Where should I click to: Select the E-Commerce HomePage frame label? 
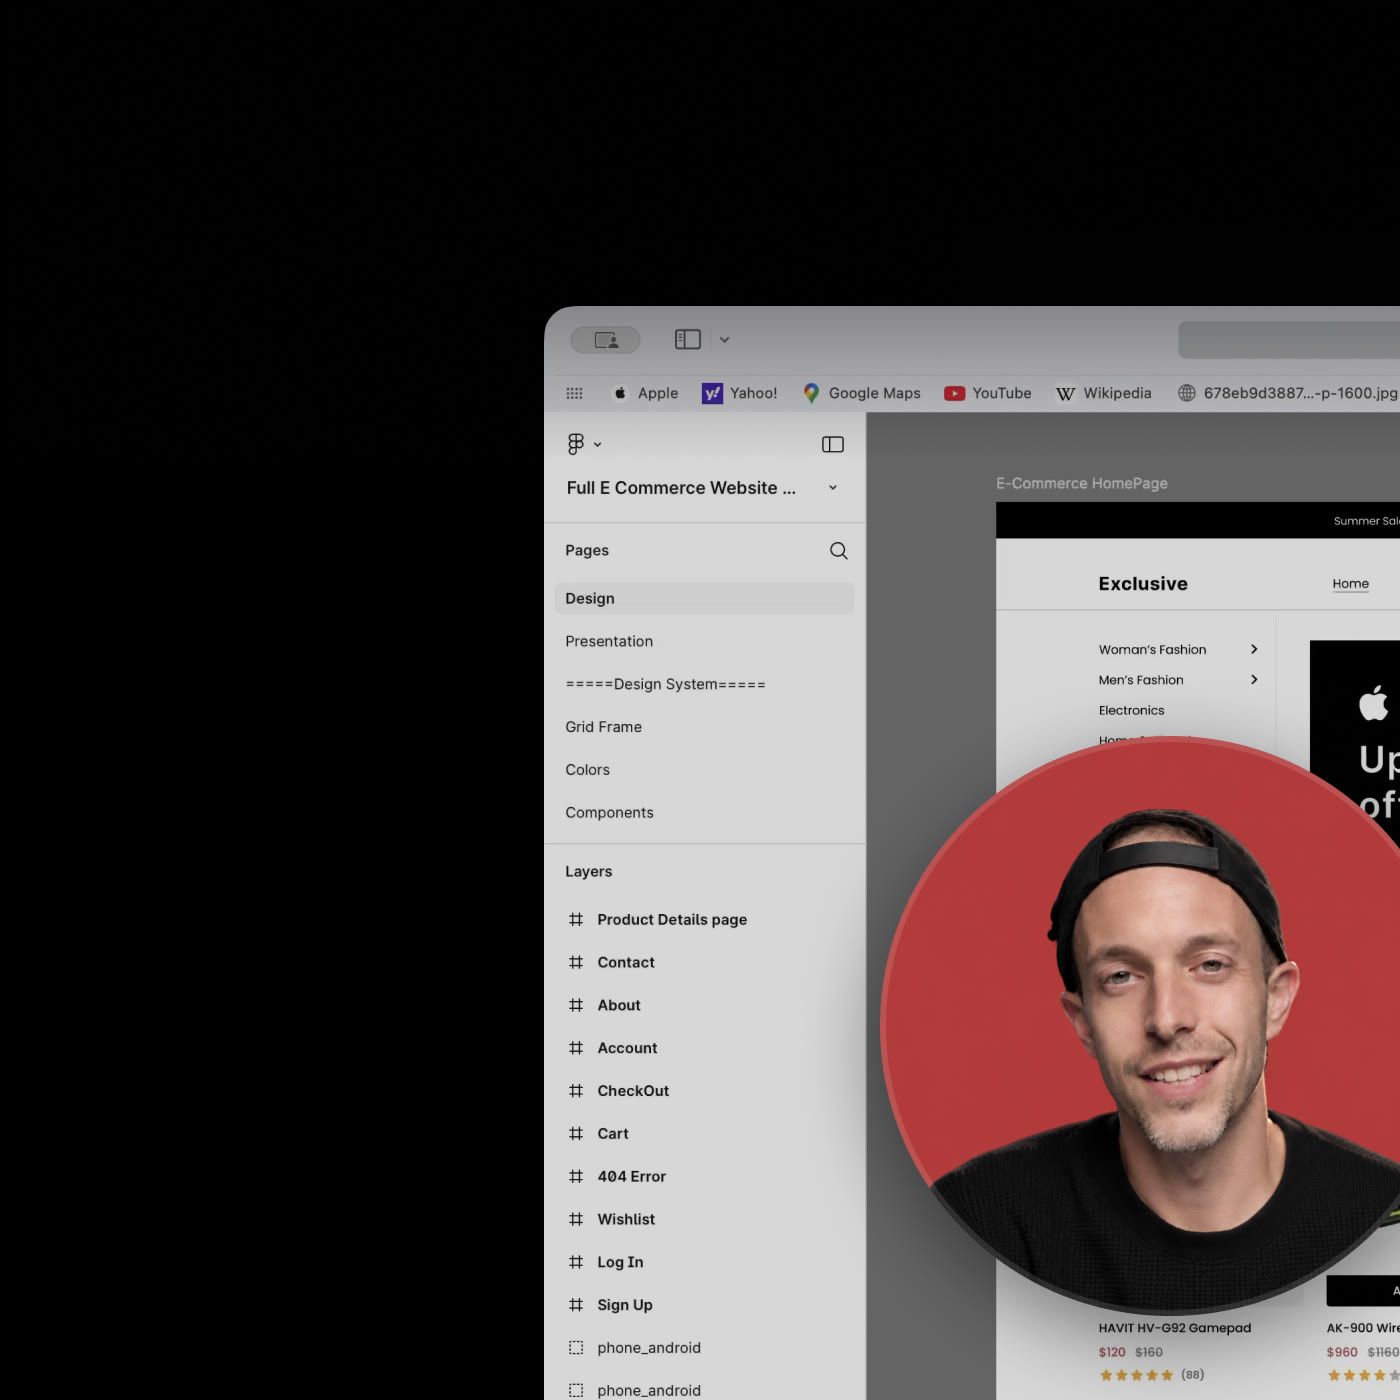pos(1082,483)
